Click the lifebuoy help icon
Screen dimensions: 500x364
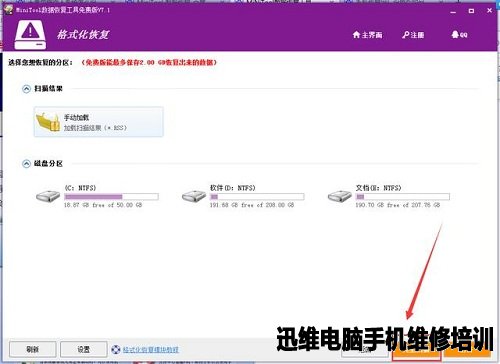pyautogui.click(x=116, y=349)
